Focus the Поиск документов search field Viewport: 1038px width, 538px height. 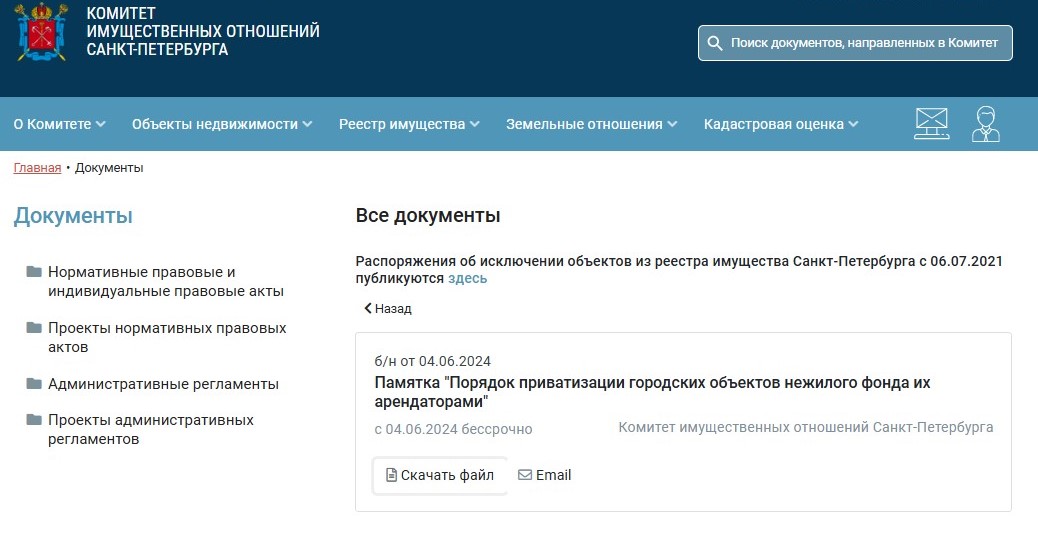tap(855, 43)
